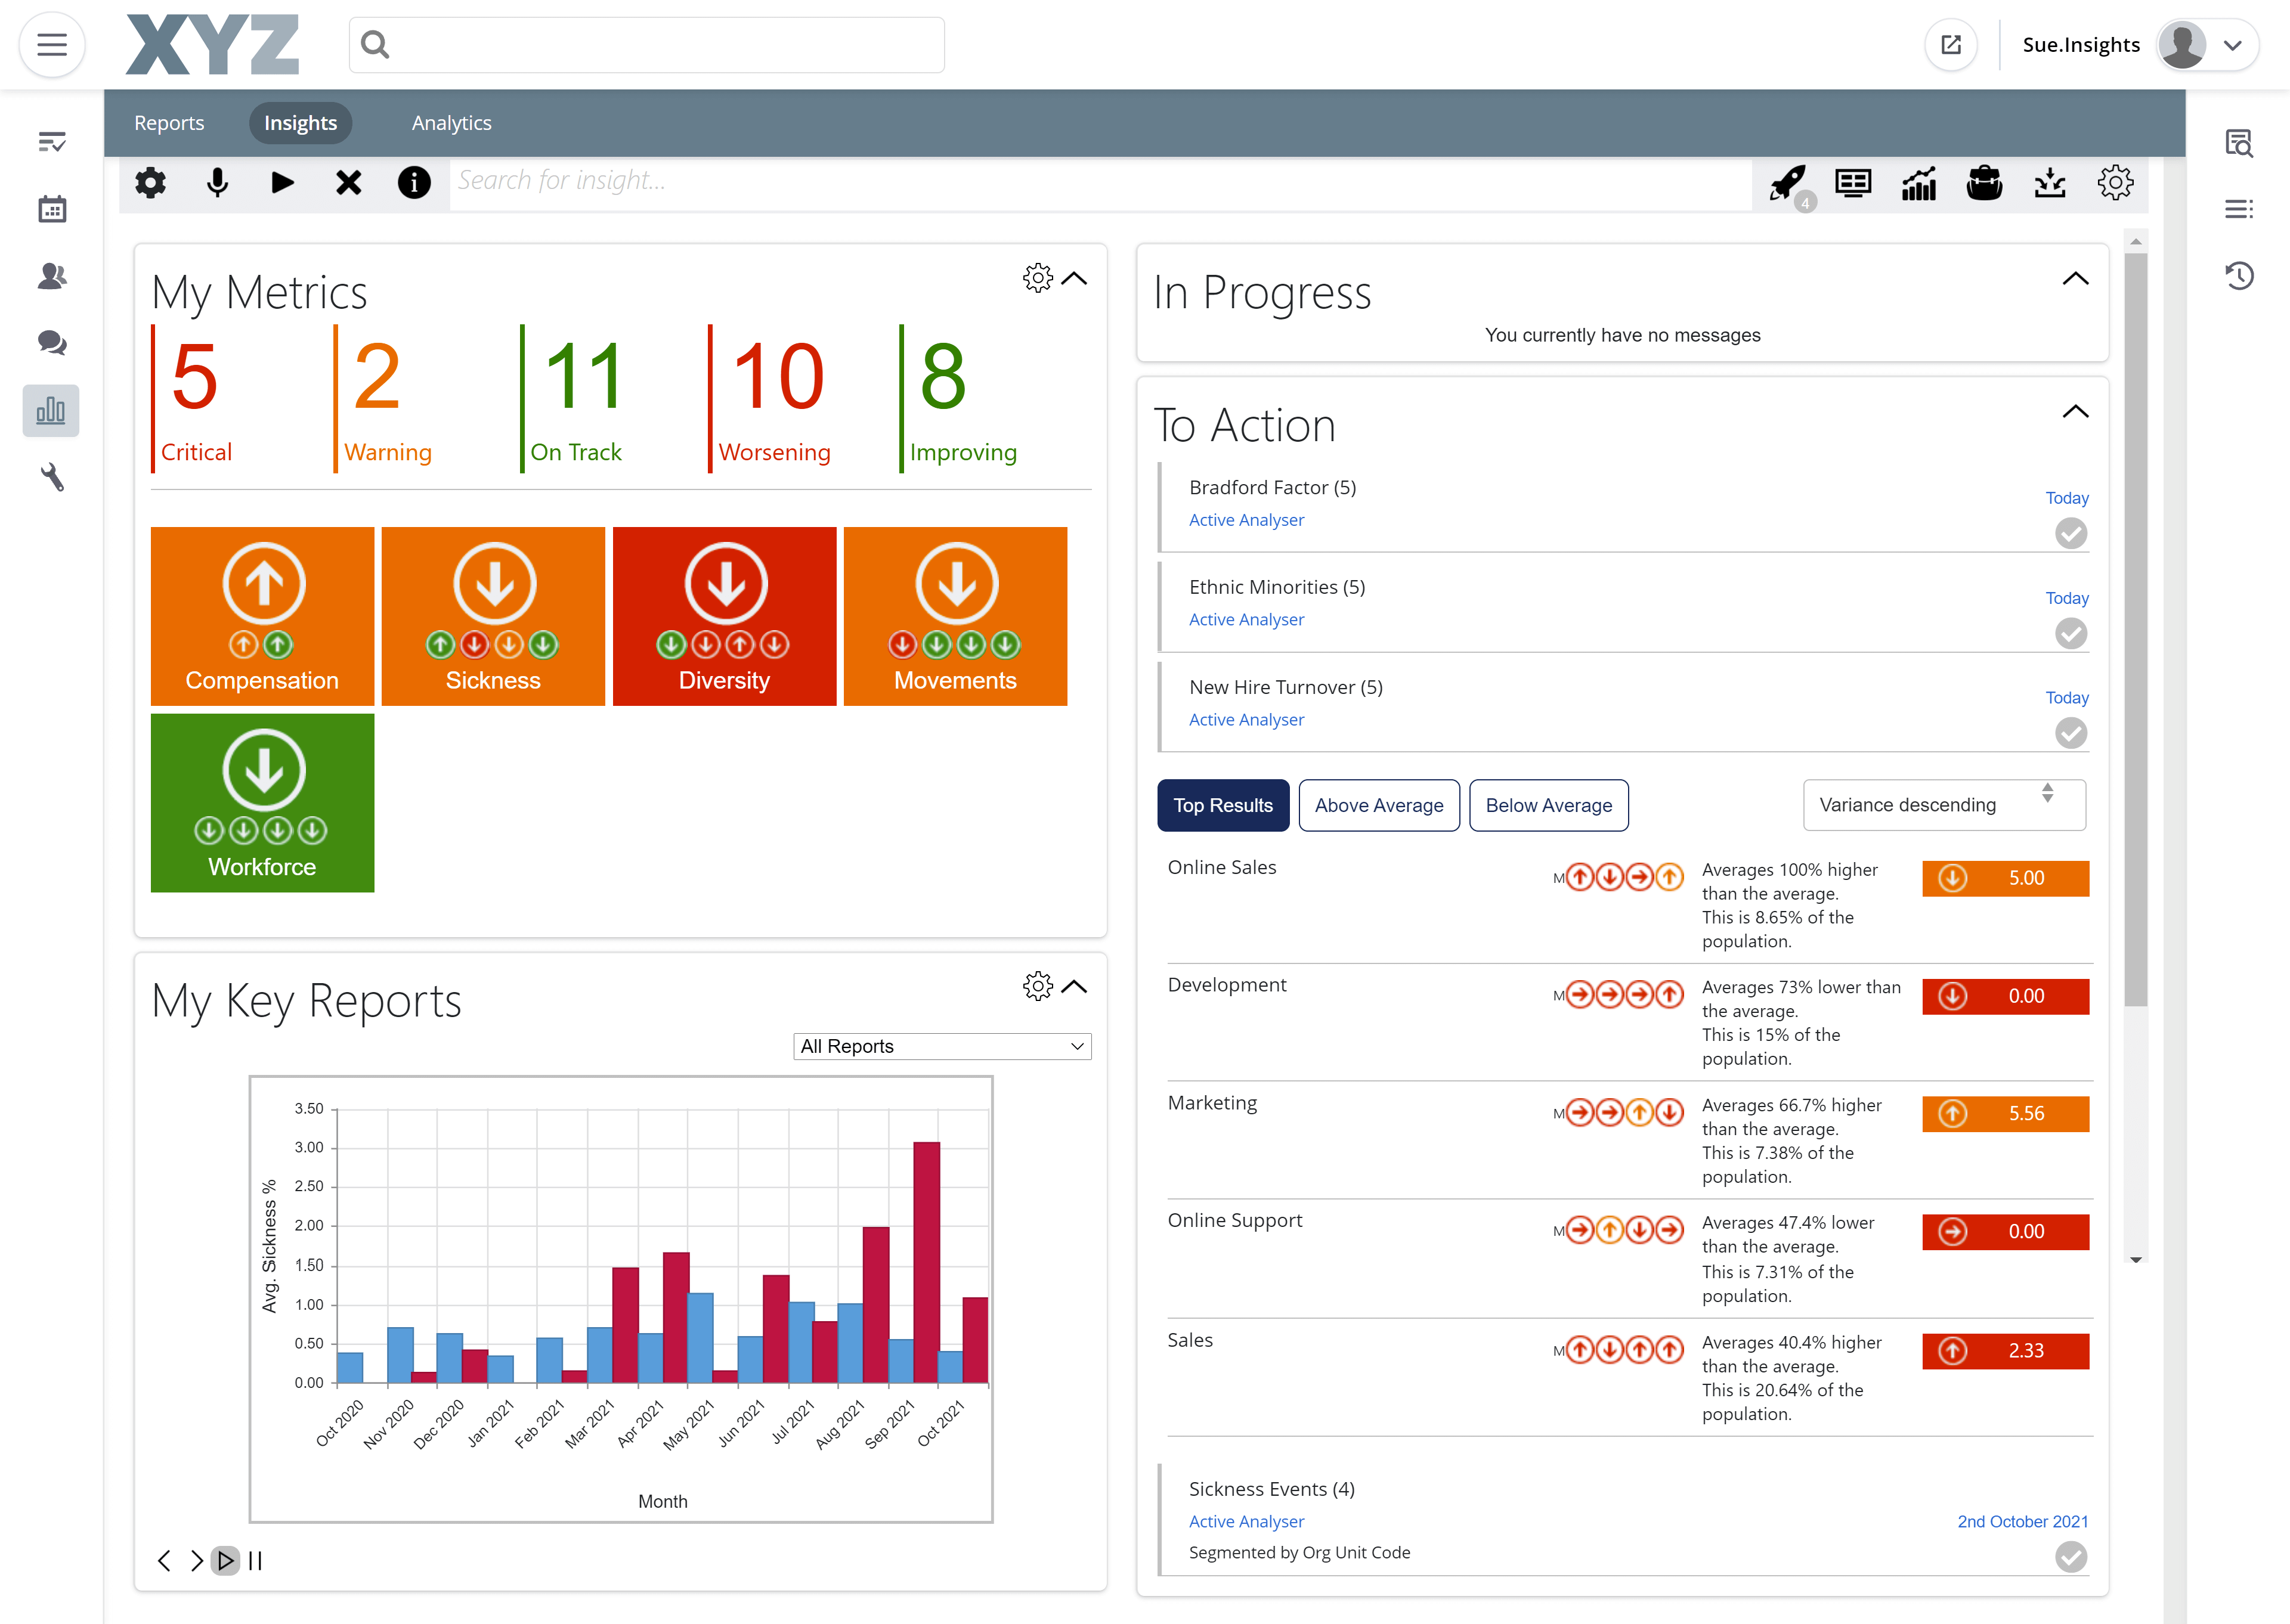2290x1624 pixels.
Task: Start voice search with the microphone icon
Action: [216, 183]
